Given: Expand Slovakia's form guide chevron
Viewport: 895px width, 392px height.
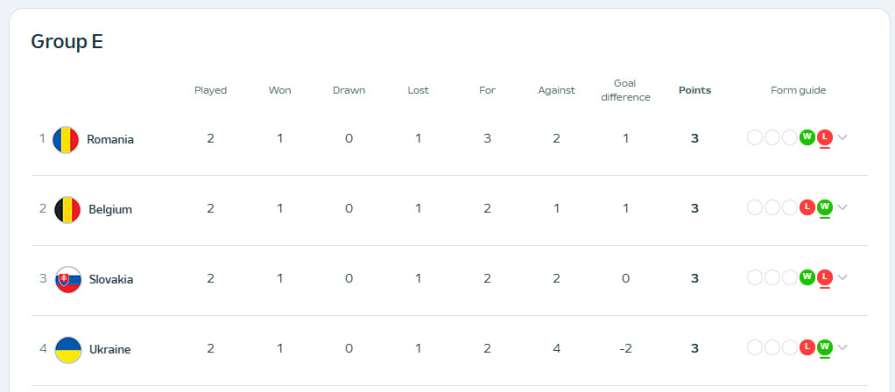Looking at the screenshot, I should click(x=842, y=277).
